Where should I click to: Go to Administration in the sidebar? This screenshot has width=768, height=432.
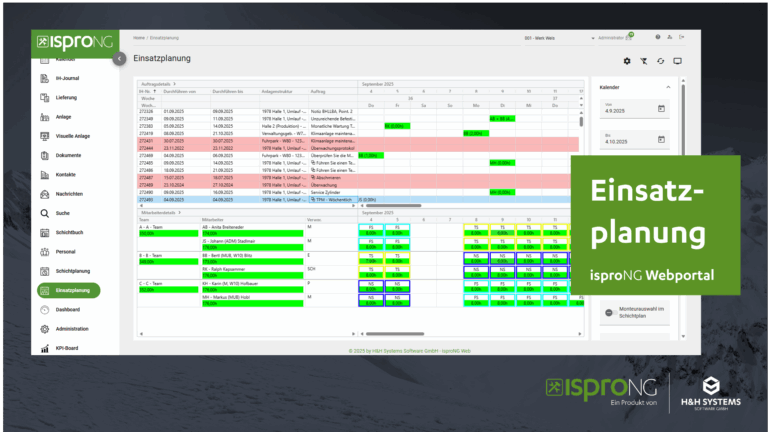[72, 329]
